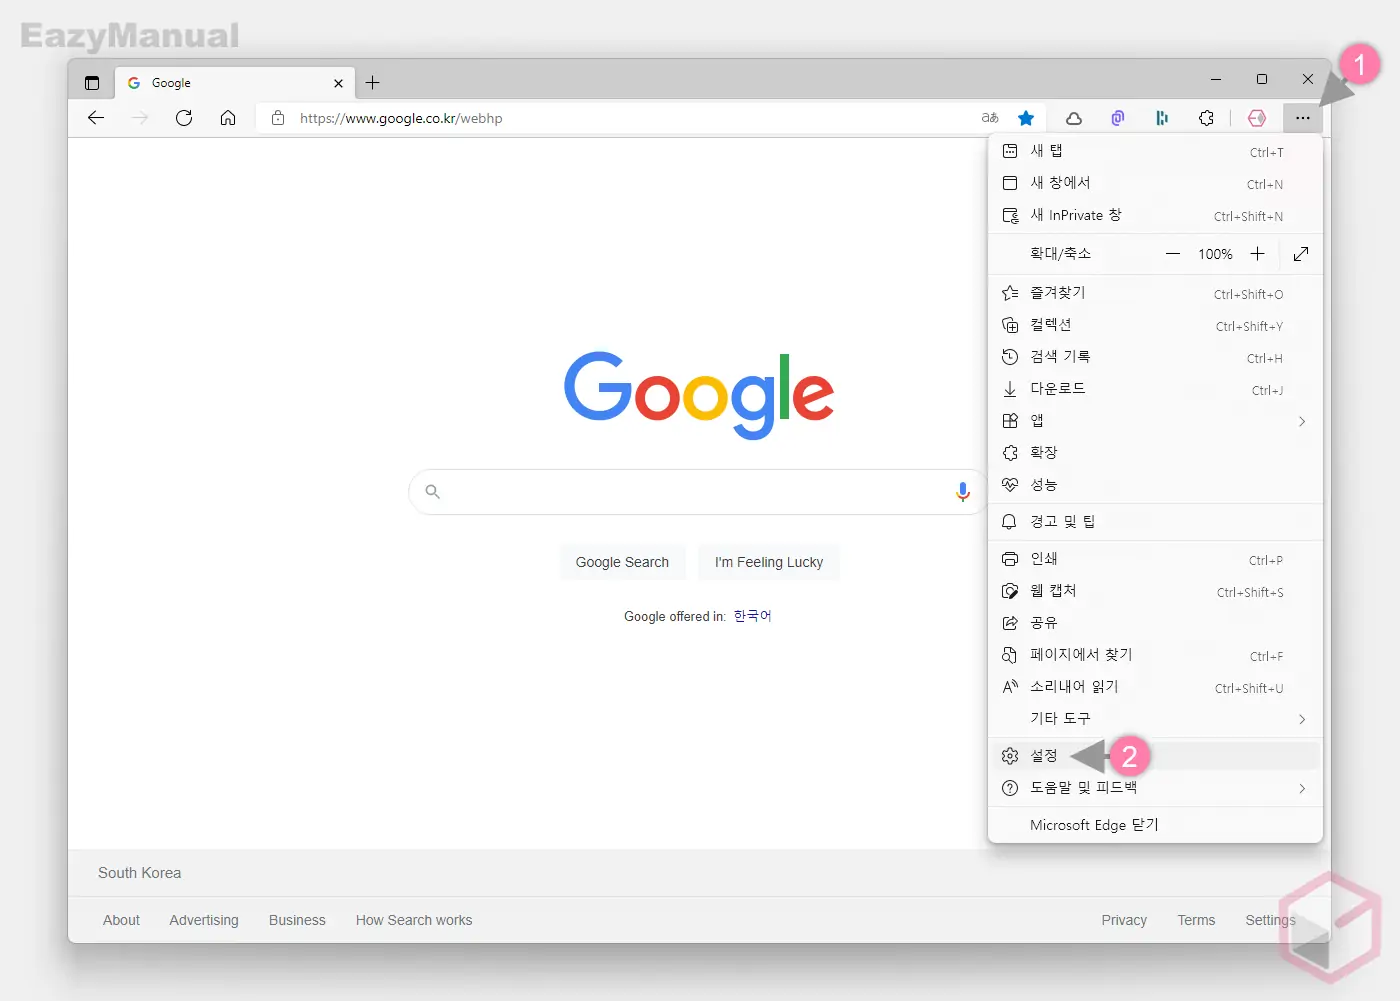Open the home page
Image resolution: width=1400 pixels, height=1001 pixels.
tap(228, 118)
